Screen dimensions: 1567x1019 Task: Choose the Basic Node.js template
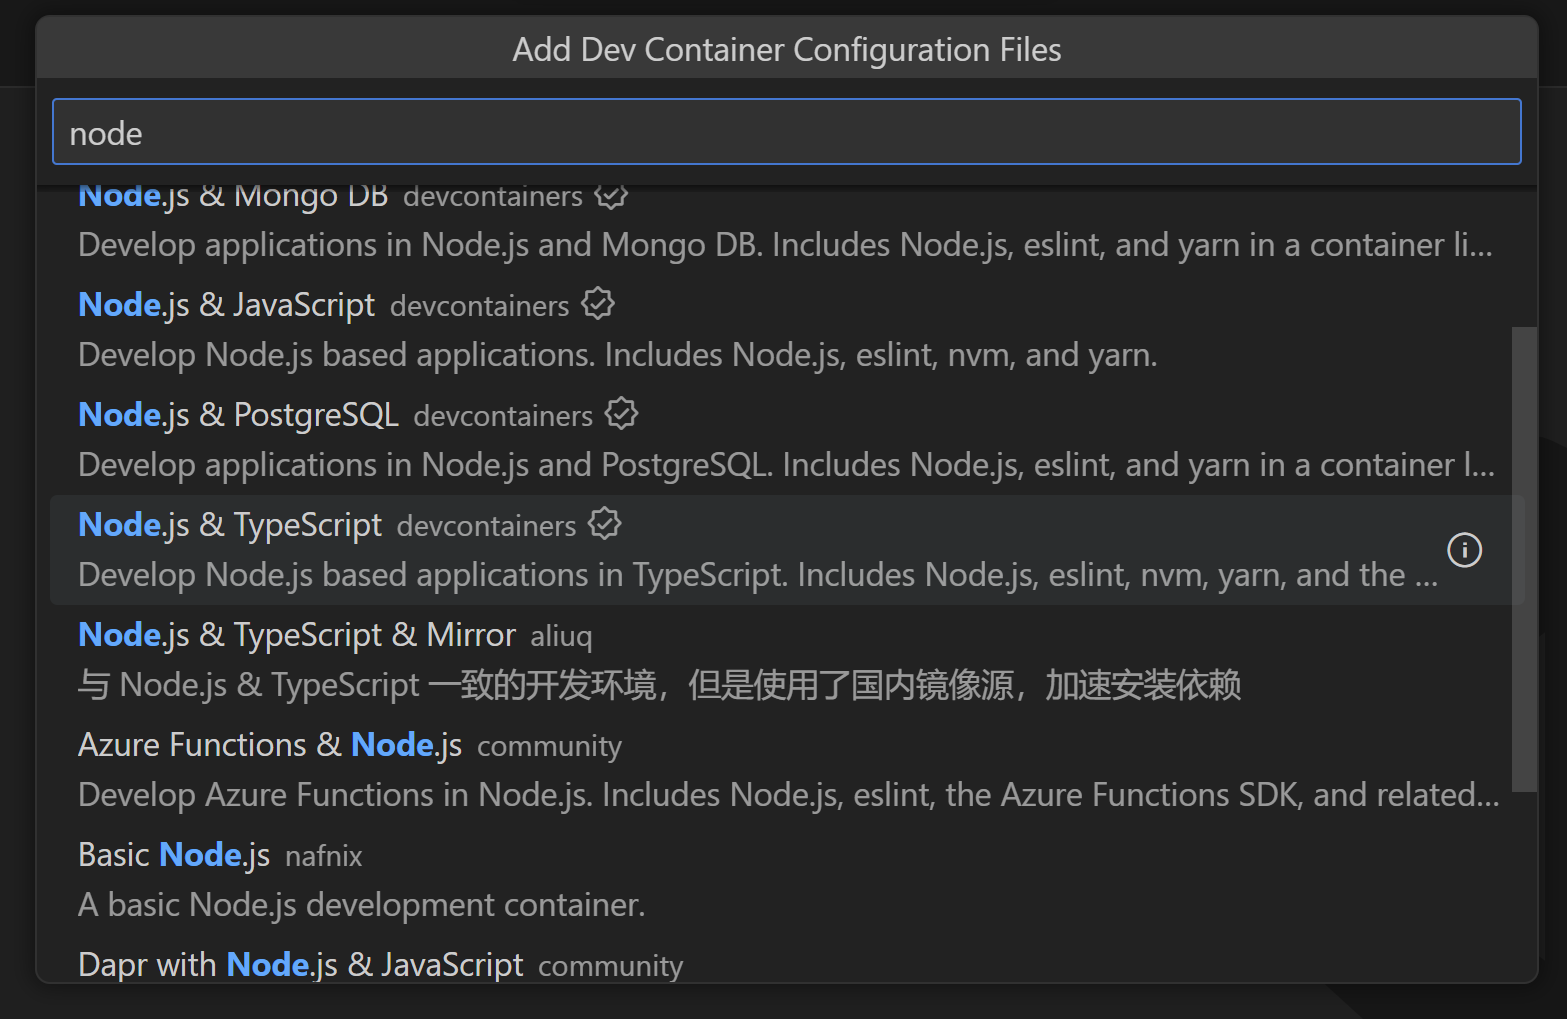click(787, 880)
